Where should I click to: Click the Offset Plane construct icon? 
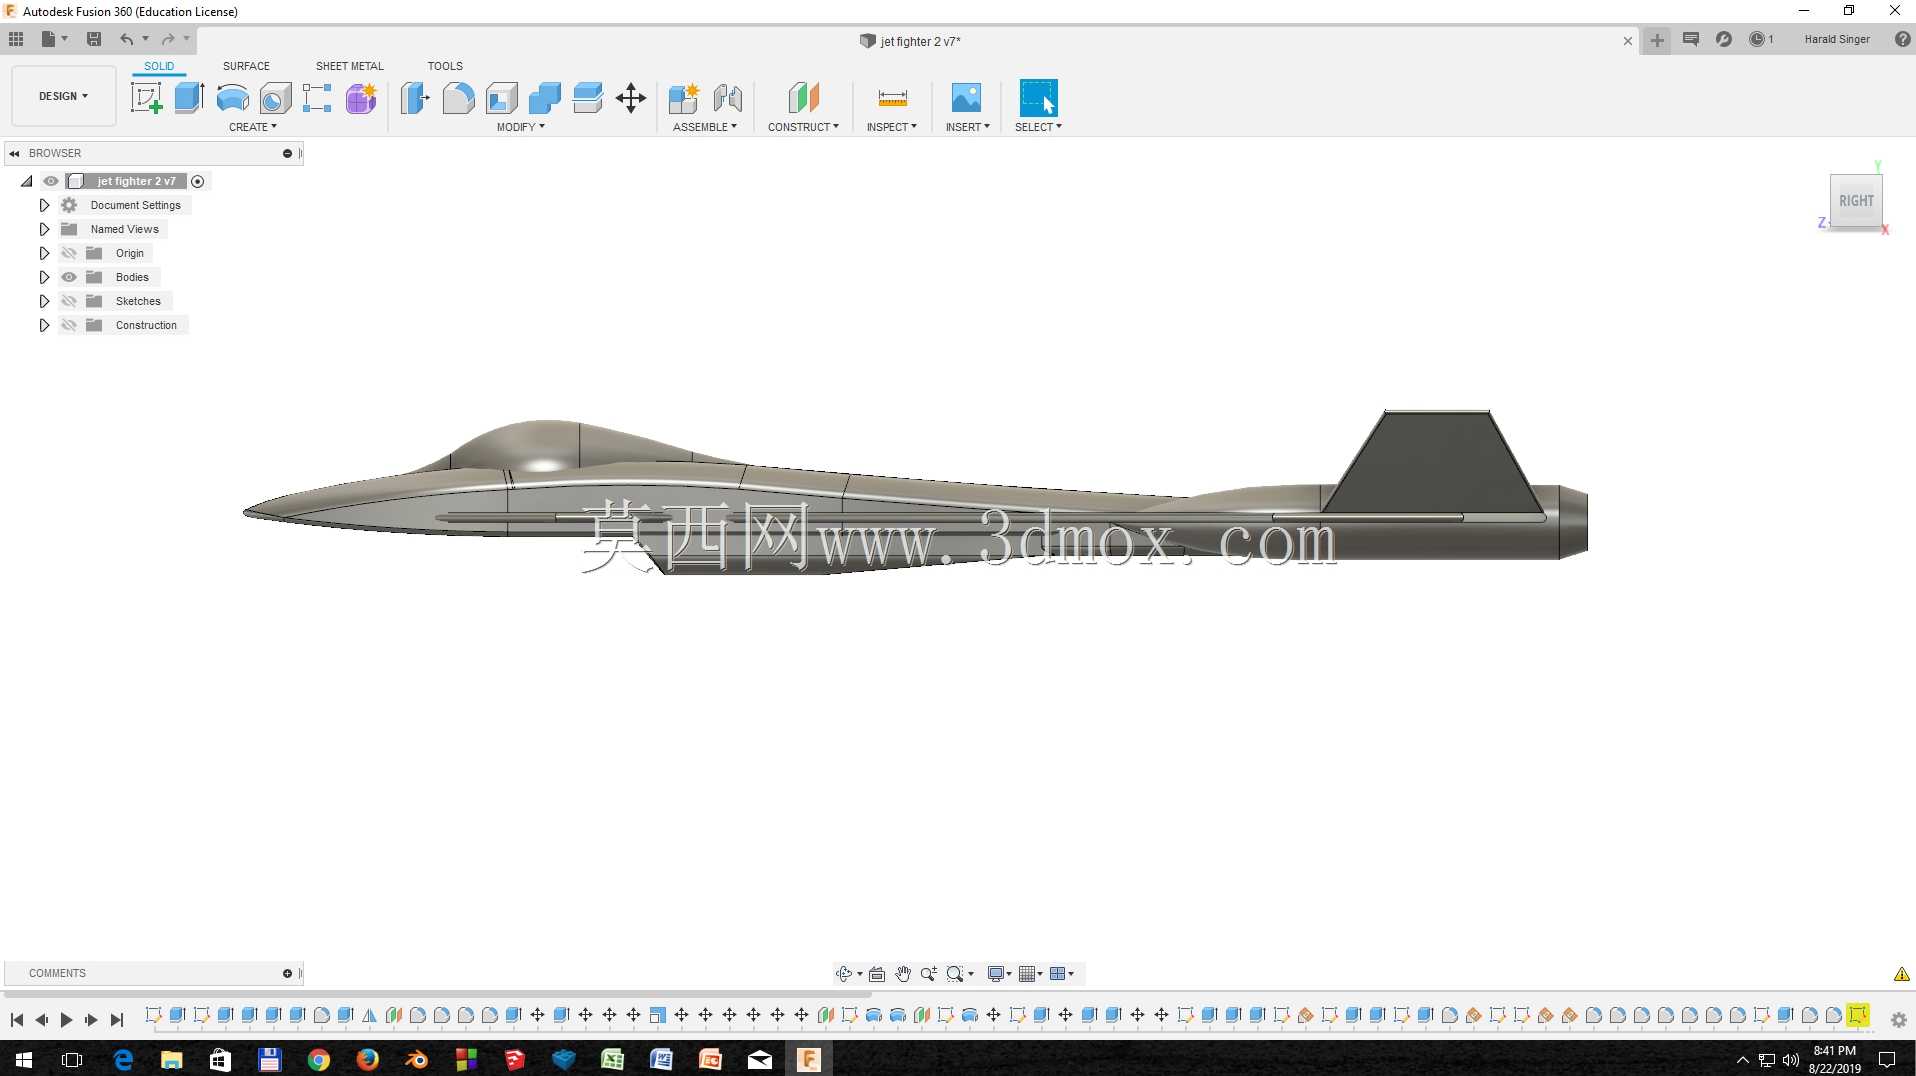pos(803,98)
